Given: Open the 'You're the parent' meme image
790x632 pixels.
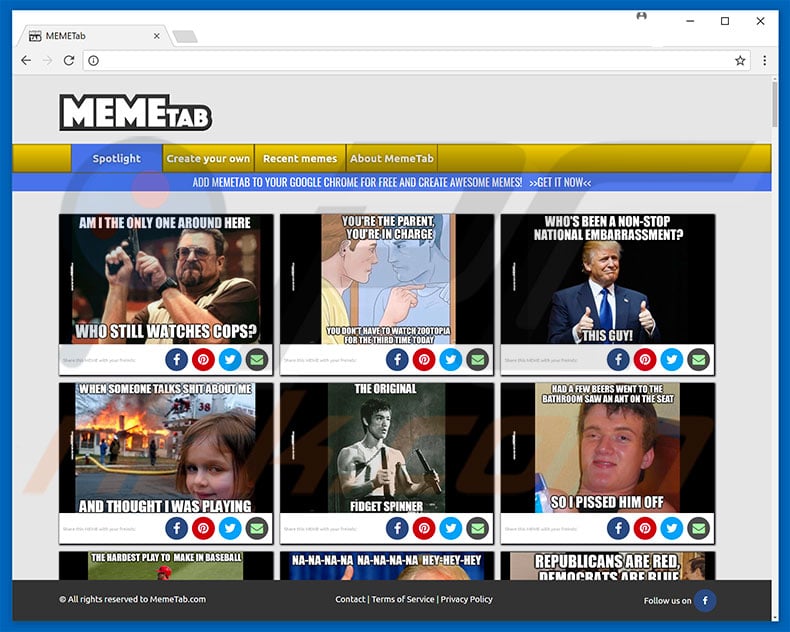Looking at the screenshot, I should click(x=387, y=279).
